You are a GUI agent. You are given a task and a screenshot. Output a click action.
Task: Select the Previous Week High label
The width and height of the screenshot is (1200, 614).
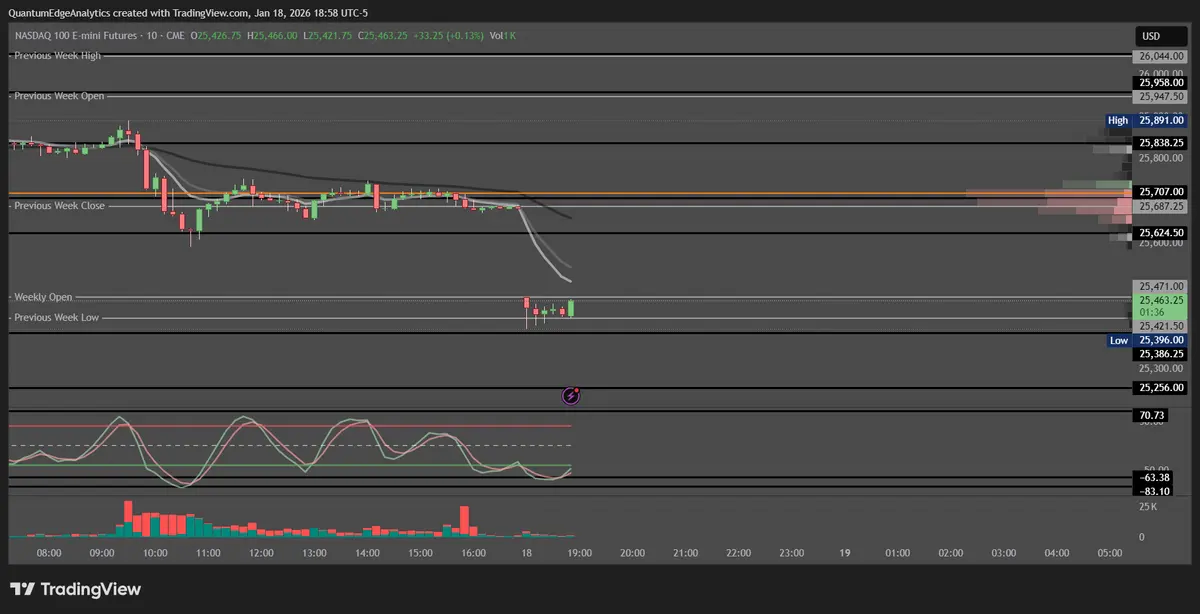(x=58, y=56)
